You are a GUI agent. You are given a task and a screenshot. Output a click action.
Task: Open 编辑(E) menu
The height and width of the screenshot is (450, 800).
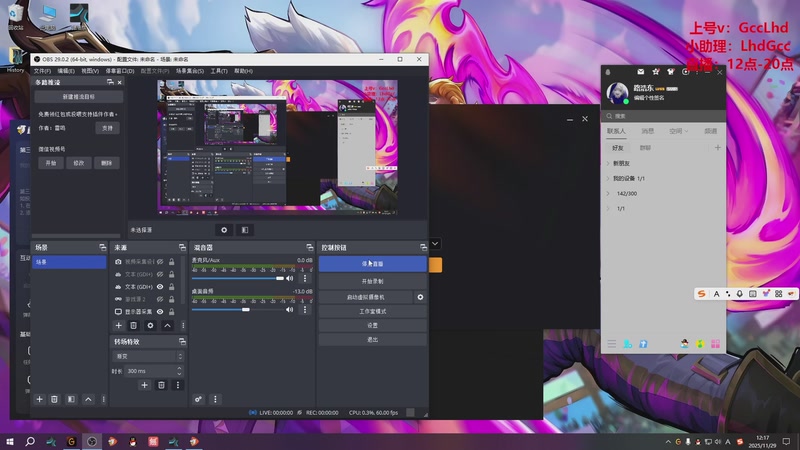click(66, 71)
